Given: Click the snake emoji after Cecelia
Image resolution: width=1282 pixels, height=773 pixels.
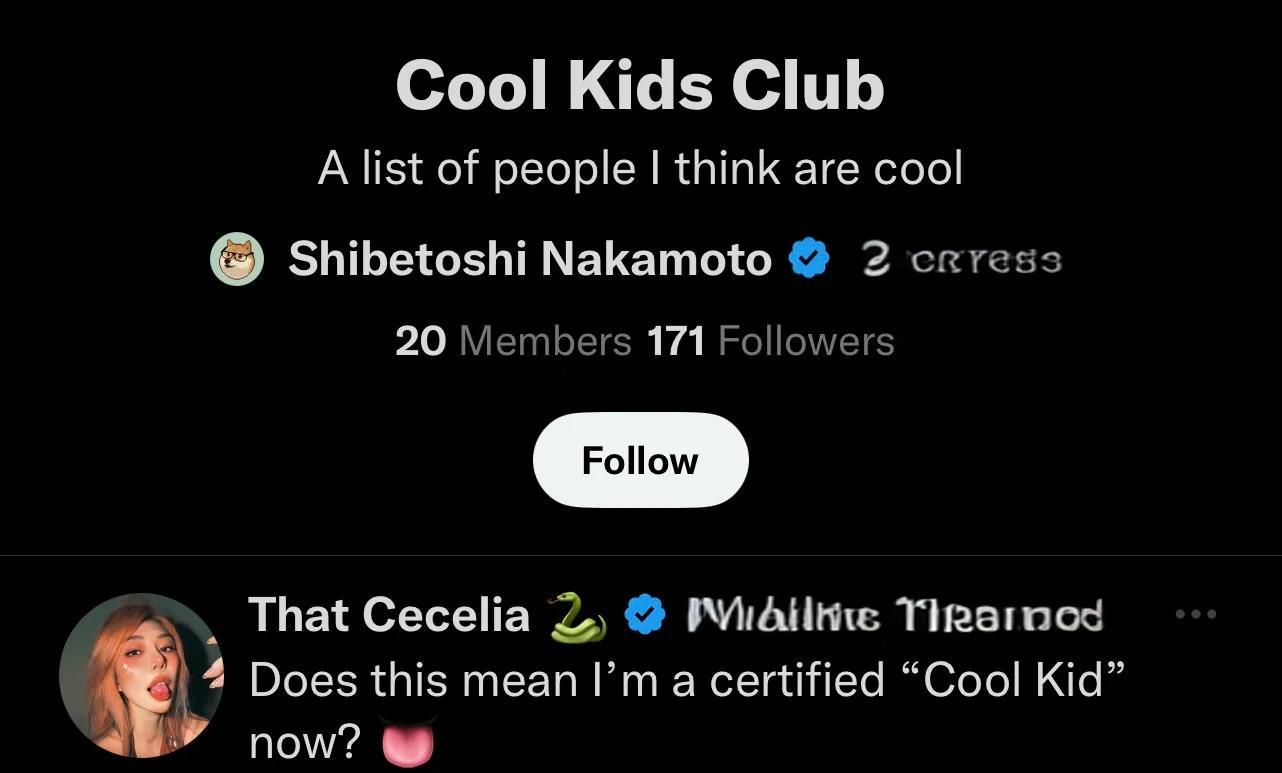Looking at the screenshot, I should click(576, 615).
